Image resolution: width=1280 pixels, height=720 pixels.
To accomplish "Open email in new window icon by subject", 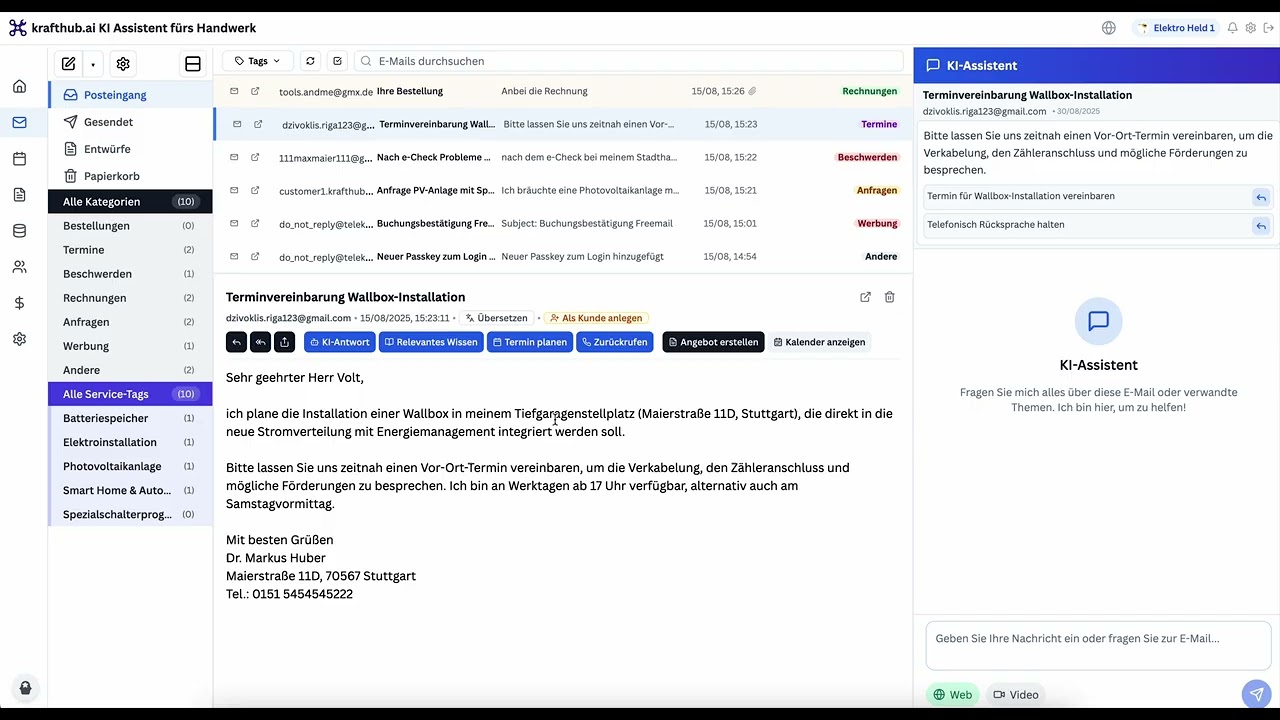I will tap(865, 297).
